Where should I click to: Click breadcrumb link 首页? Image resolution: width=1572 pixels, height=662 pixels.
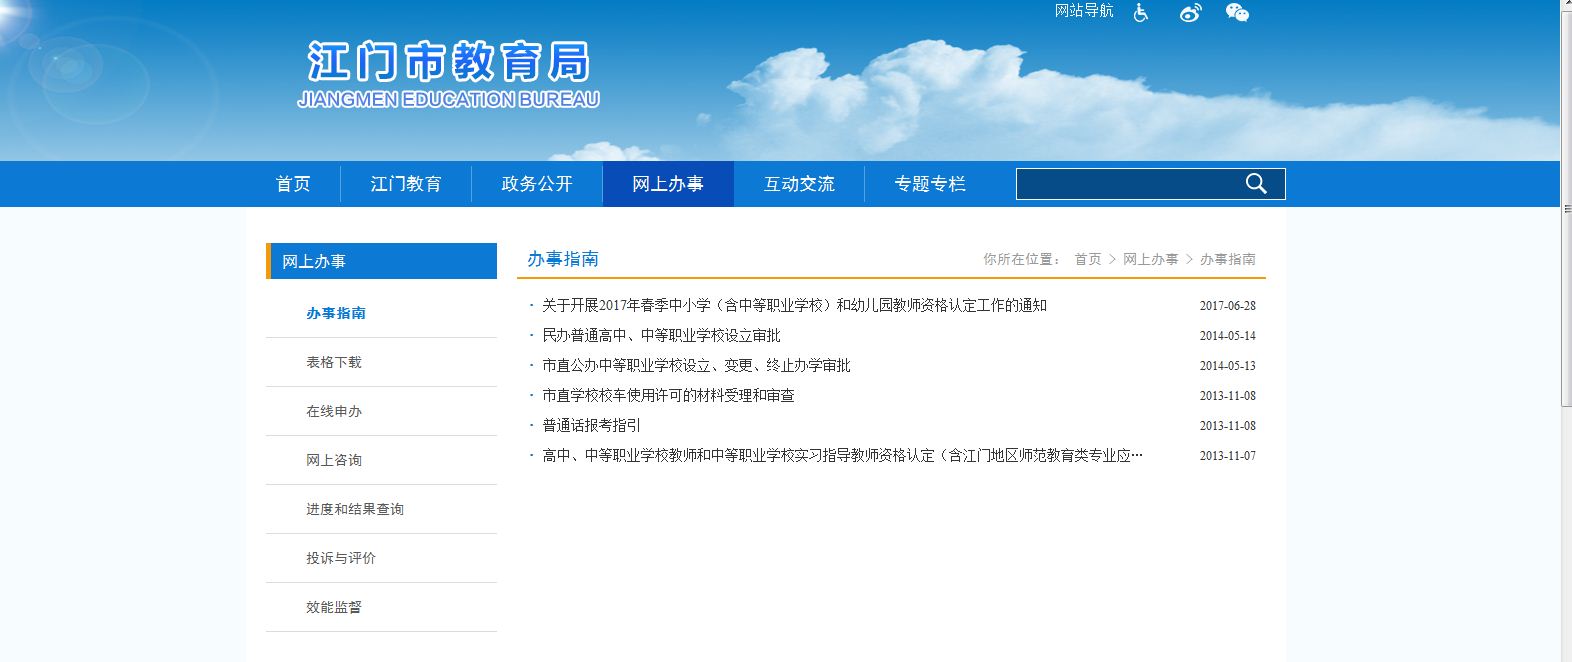click(x=1088, y=259)
